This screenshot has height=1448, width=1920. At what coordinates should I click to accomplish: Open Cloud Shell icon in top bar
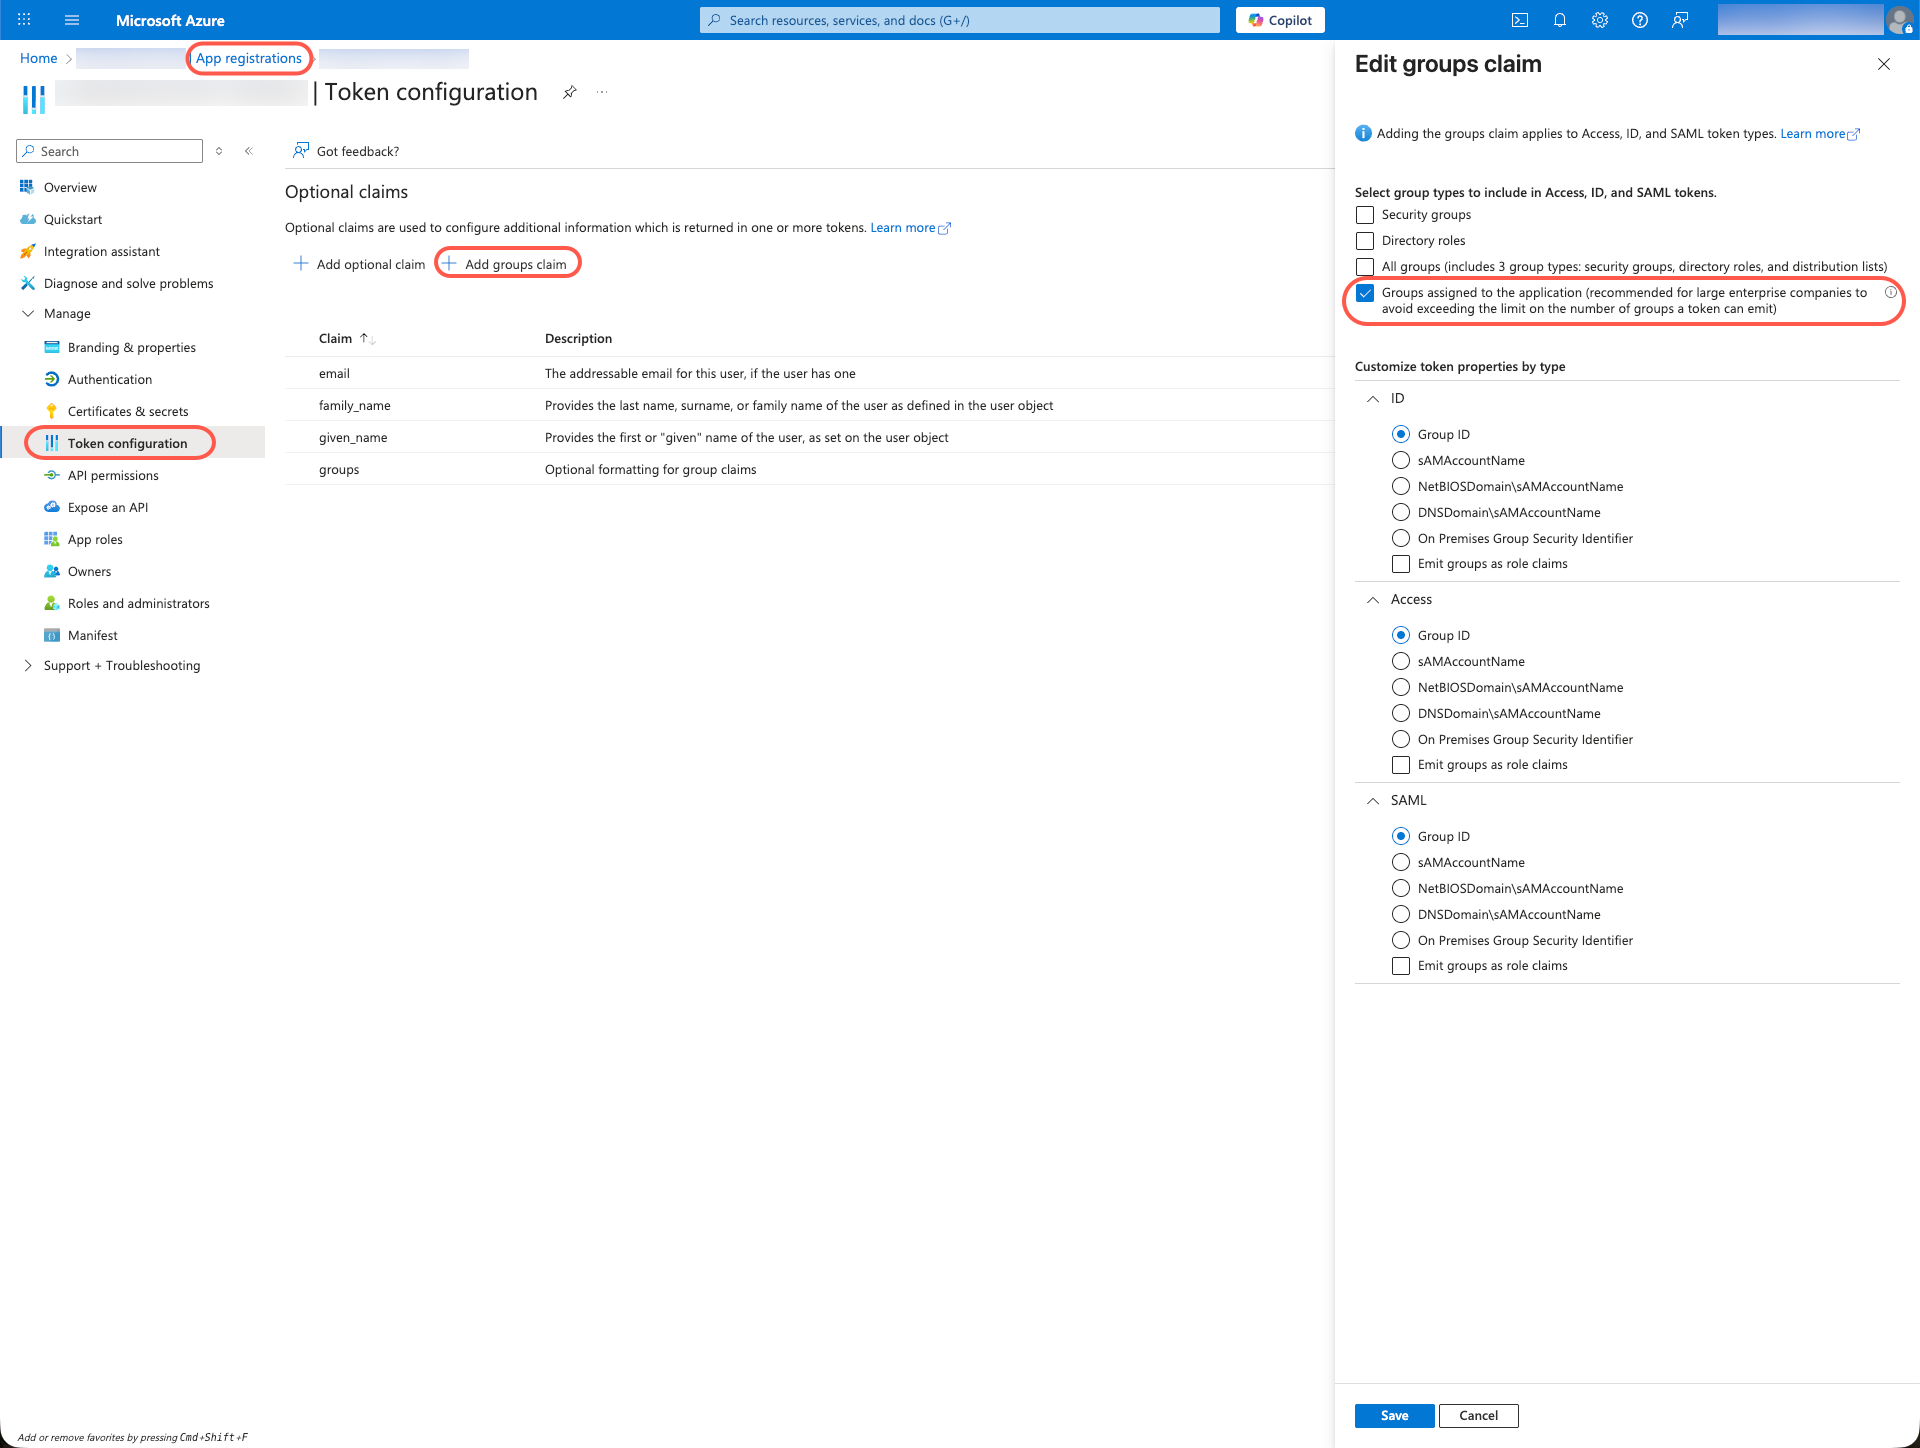[x=1519, y=20]
